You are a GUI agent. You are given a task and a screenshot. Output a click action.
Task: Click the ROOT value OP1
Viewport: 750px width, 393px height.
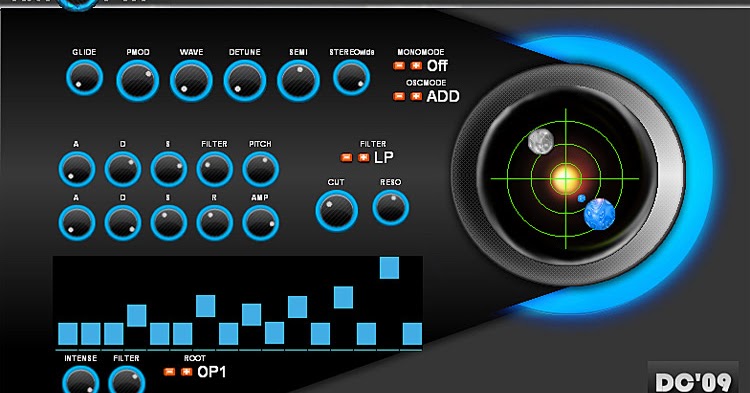coord(211,372)
